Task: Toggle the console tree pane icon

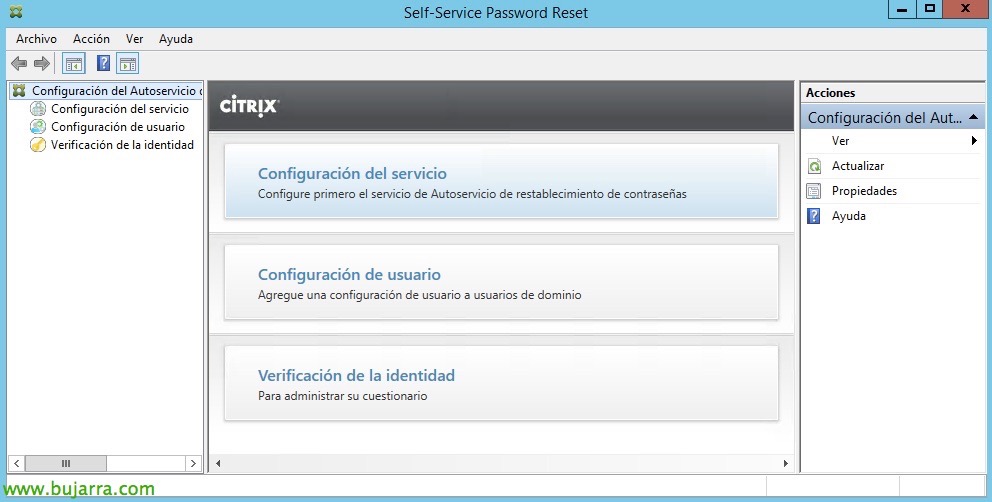Action: coord(74,63)
